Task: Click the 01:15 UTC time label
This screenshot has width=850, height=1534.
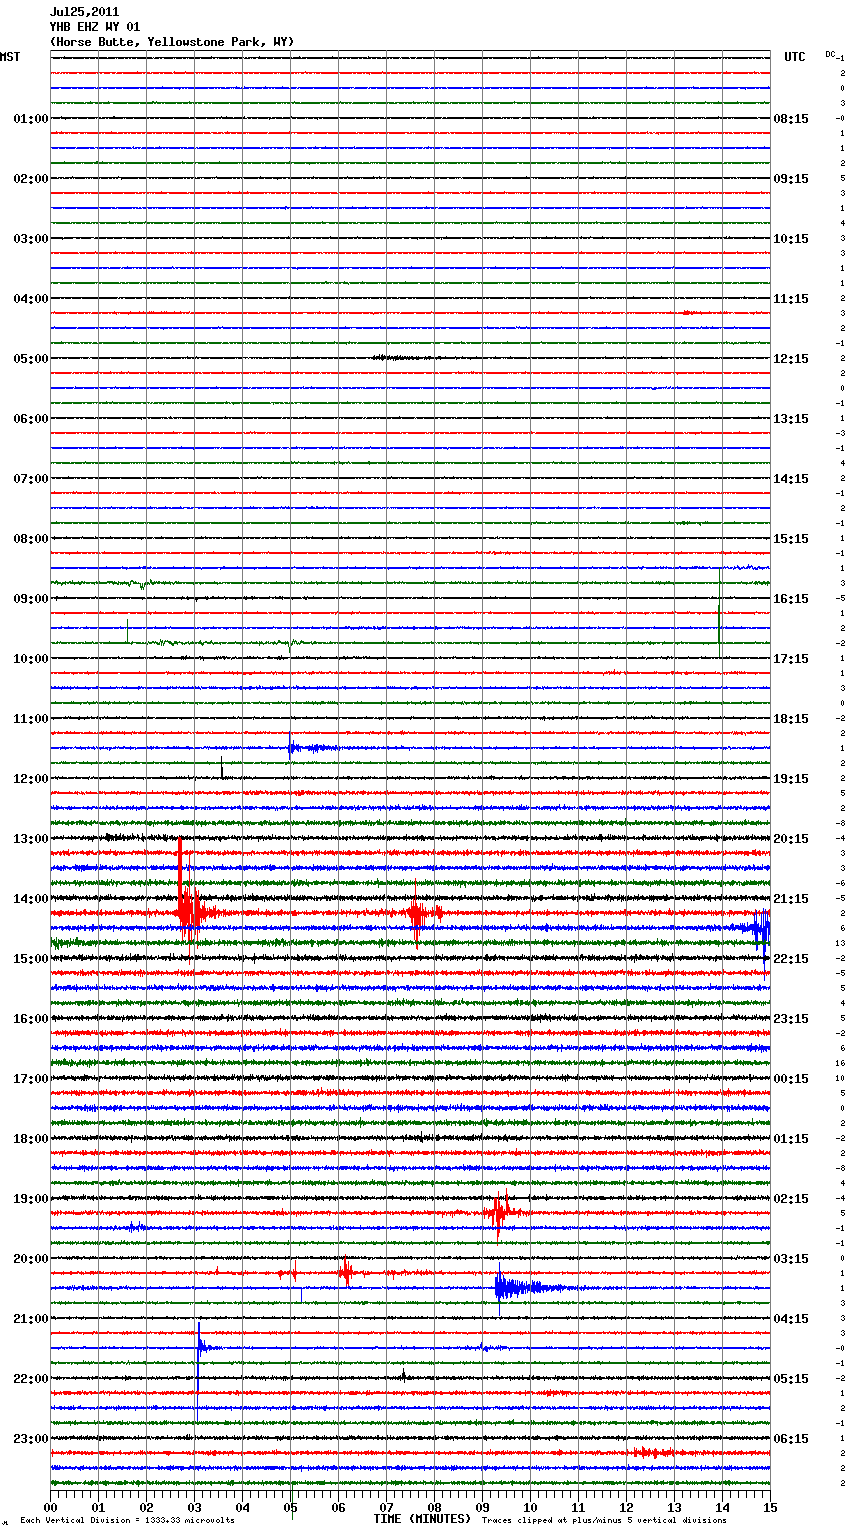Action: point(791,1139)
